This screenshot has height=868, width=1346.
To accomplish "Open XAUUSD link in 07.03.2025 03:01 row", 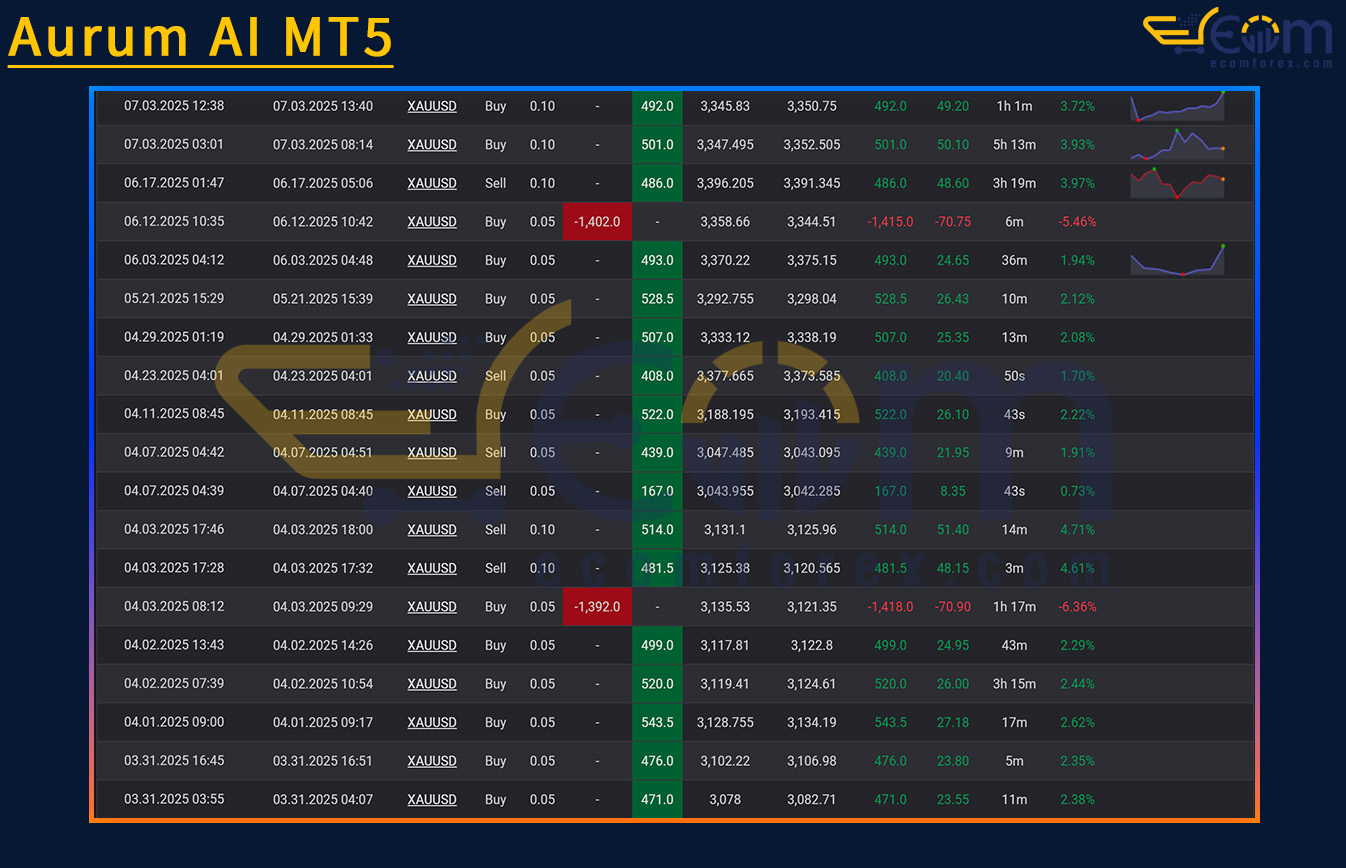I will click(432, 145).
